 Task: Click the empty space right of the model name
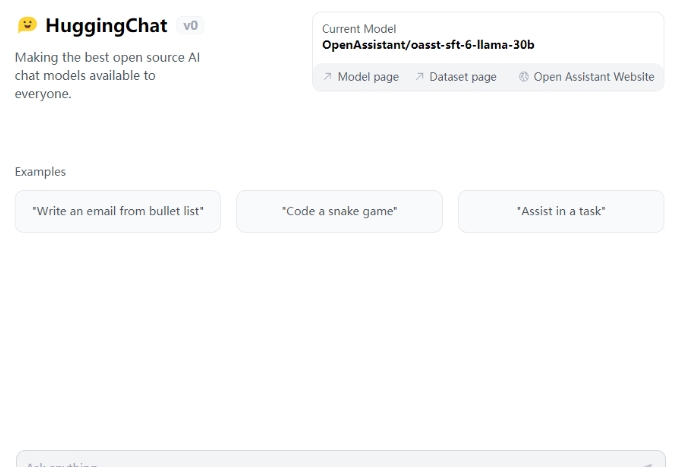[600, 45]
